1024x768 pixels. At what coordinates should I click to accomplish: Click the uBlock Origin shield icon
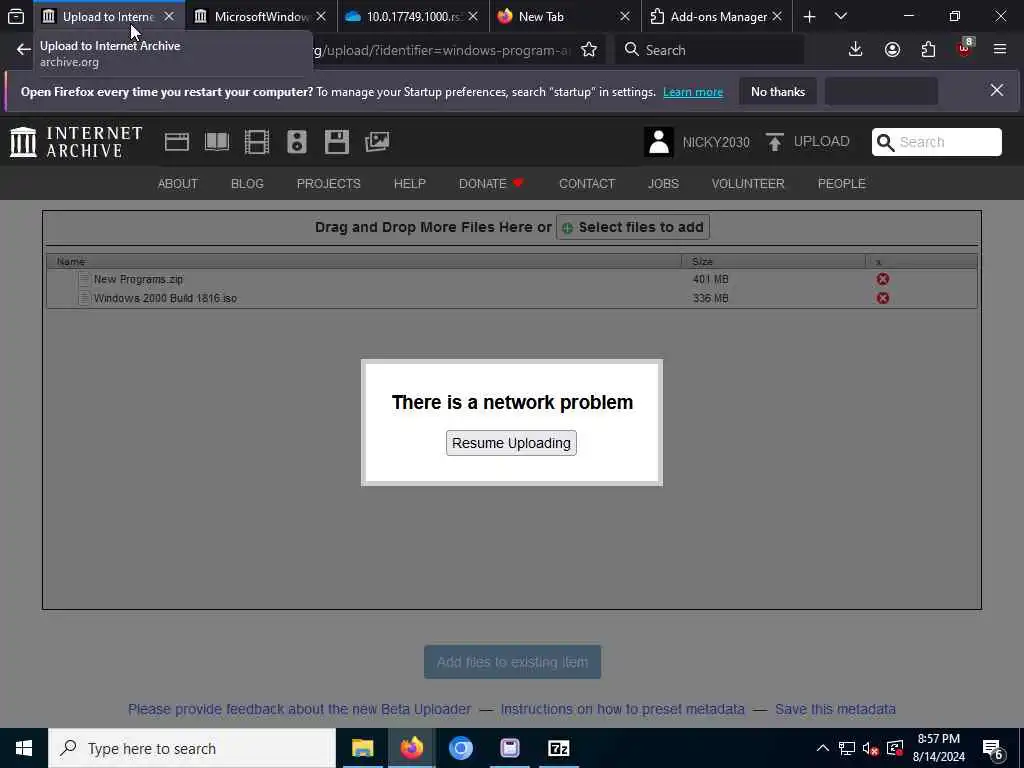click(x=965, y=48)
